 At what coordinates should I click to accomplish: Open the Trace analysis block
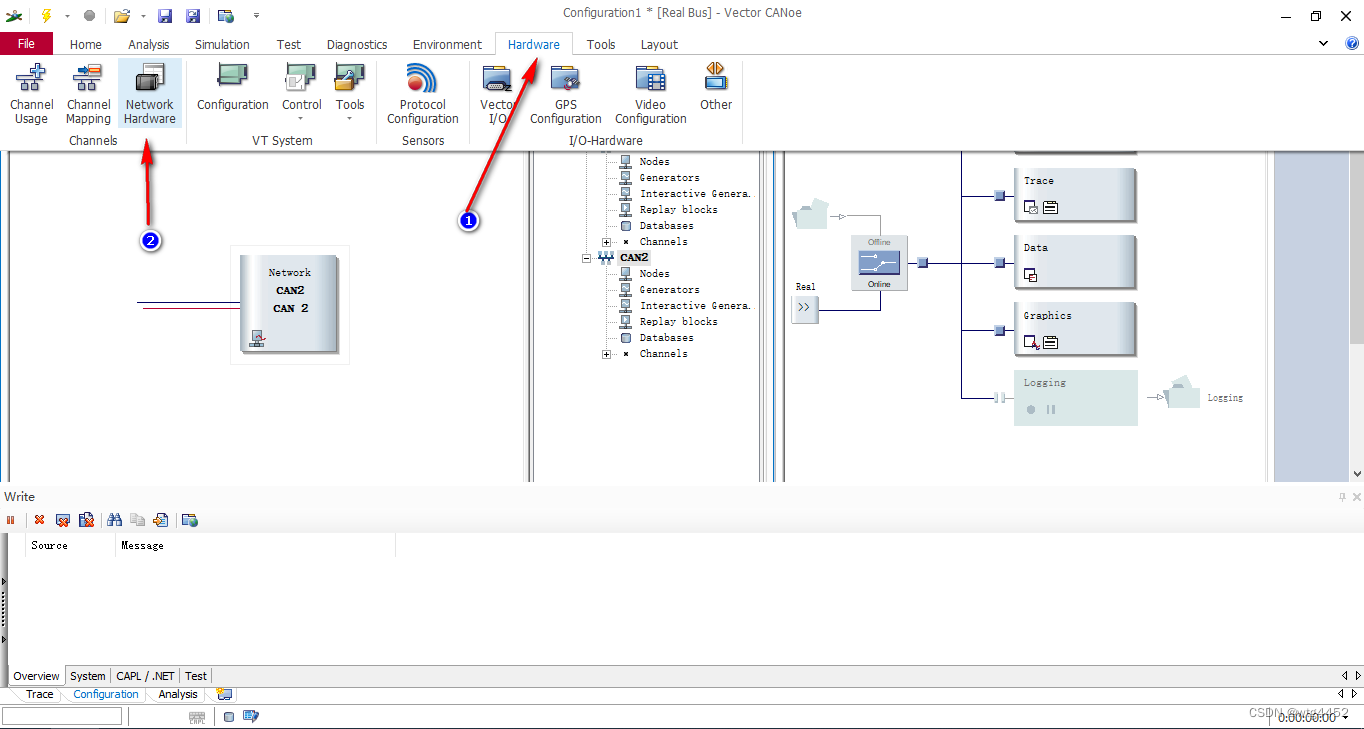tap(1075, 194)
